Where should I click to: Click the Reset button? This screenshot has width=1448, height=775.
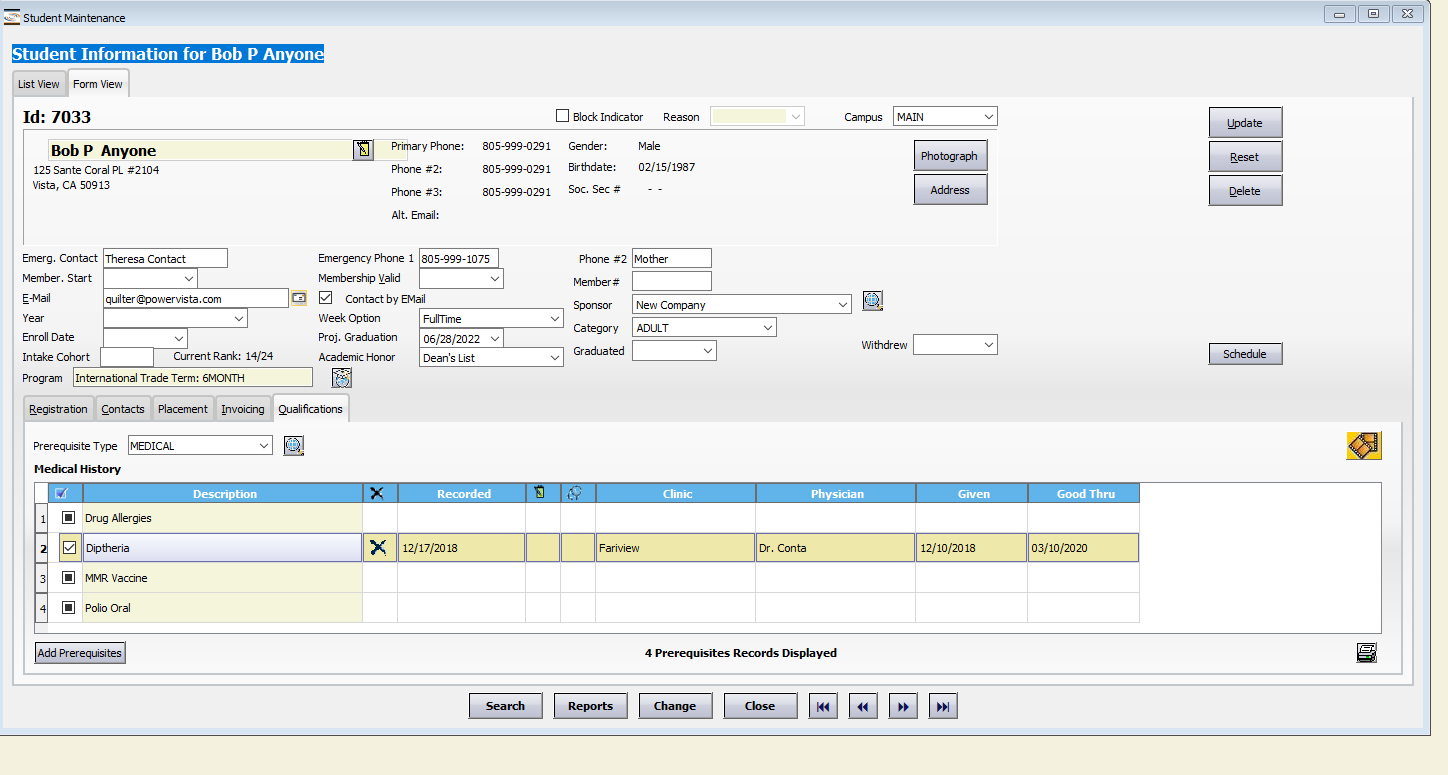click(1245, 157)
